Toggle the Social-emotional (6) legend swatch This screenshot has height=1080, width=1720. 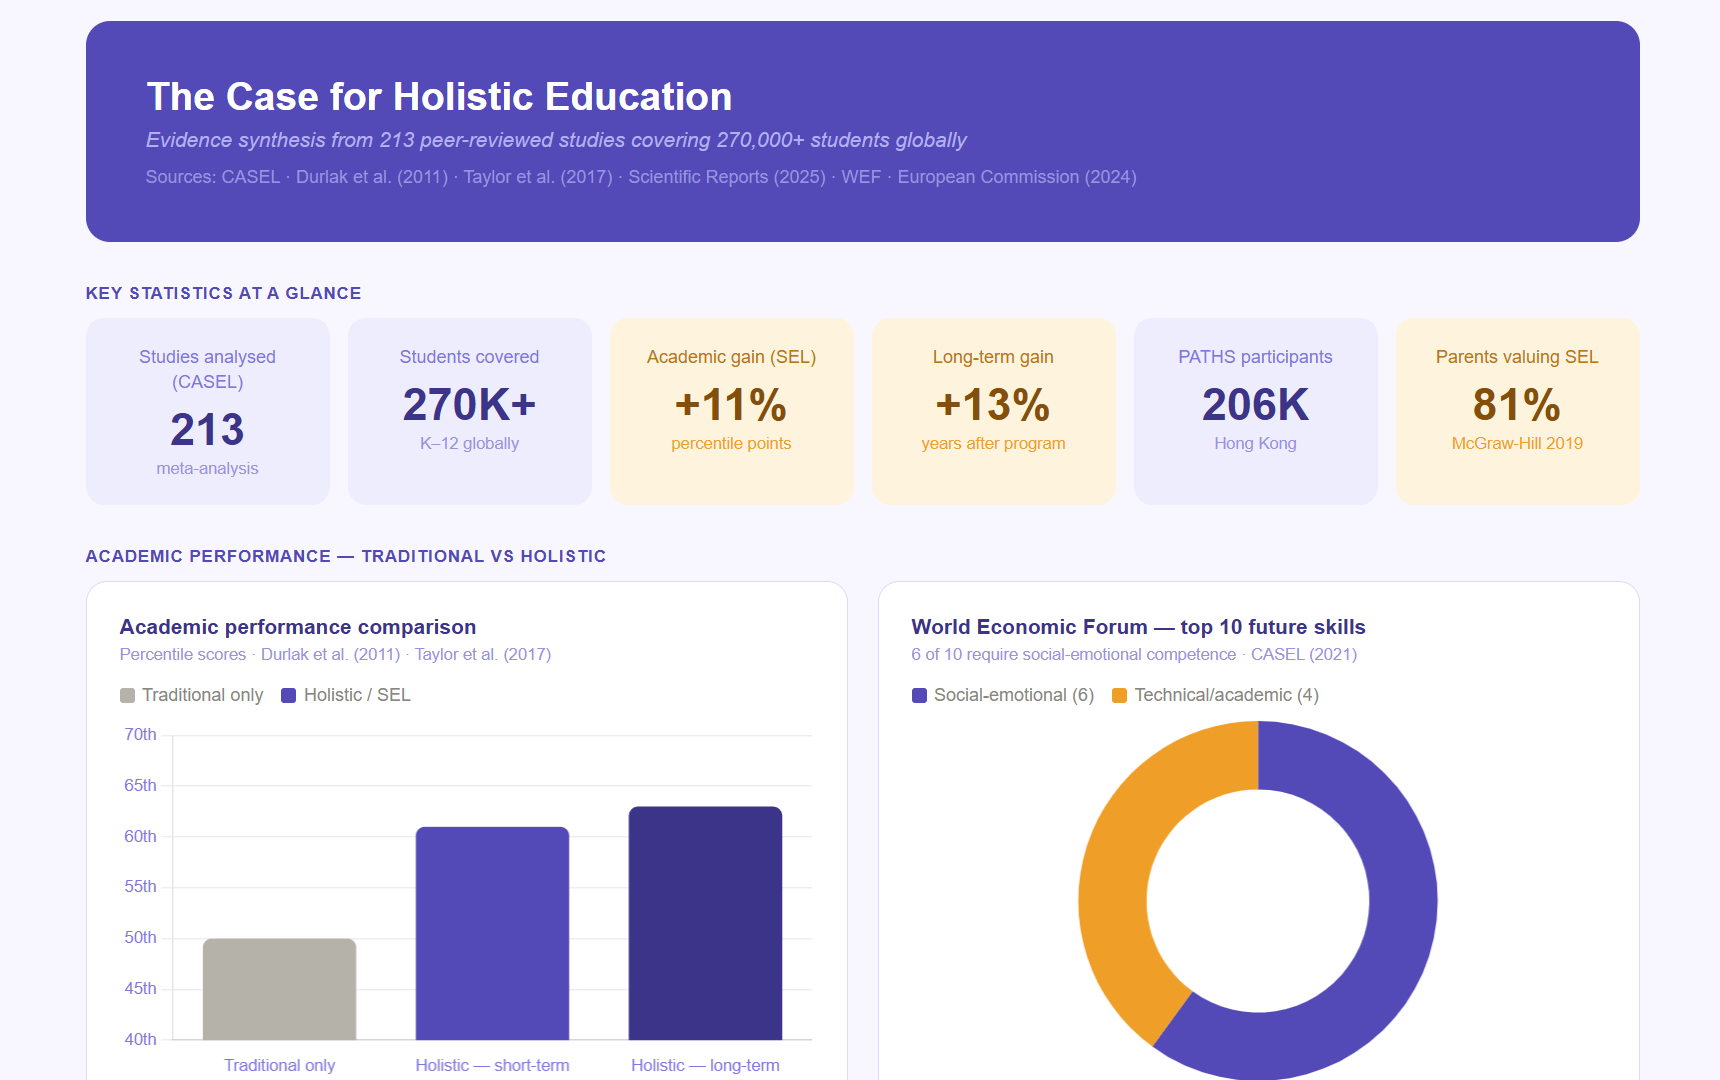click(919, 695)
